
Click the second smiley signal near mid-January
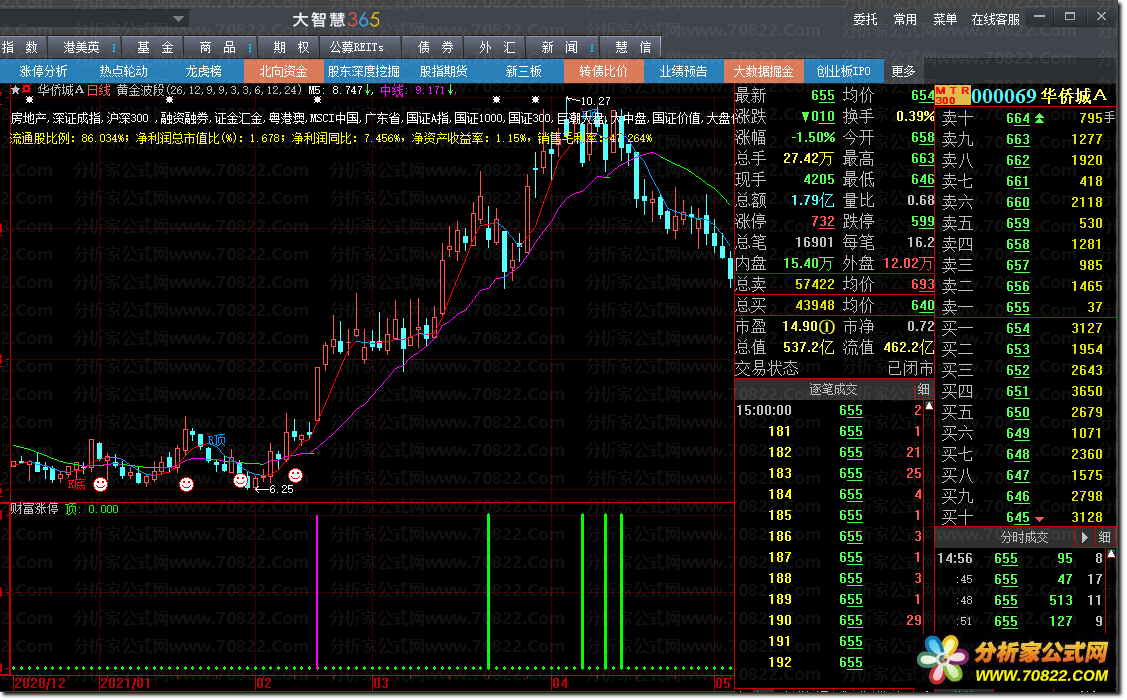186,484
